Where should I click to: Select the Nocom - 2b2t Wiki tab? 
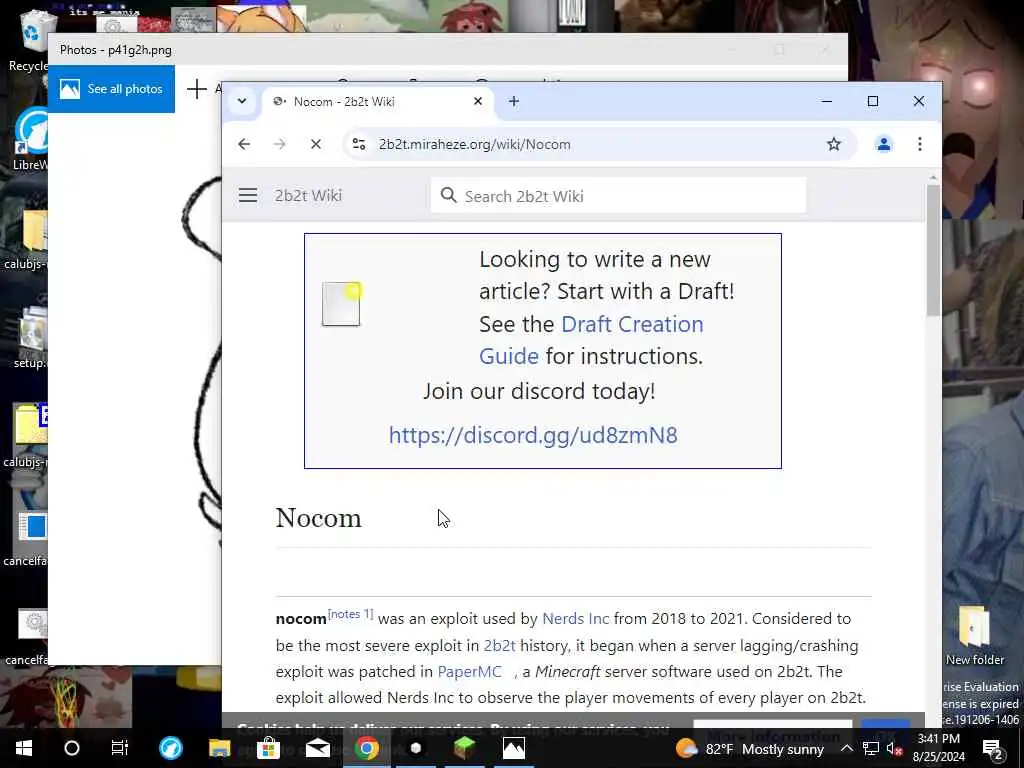click(x=377, y=101)
